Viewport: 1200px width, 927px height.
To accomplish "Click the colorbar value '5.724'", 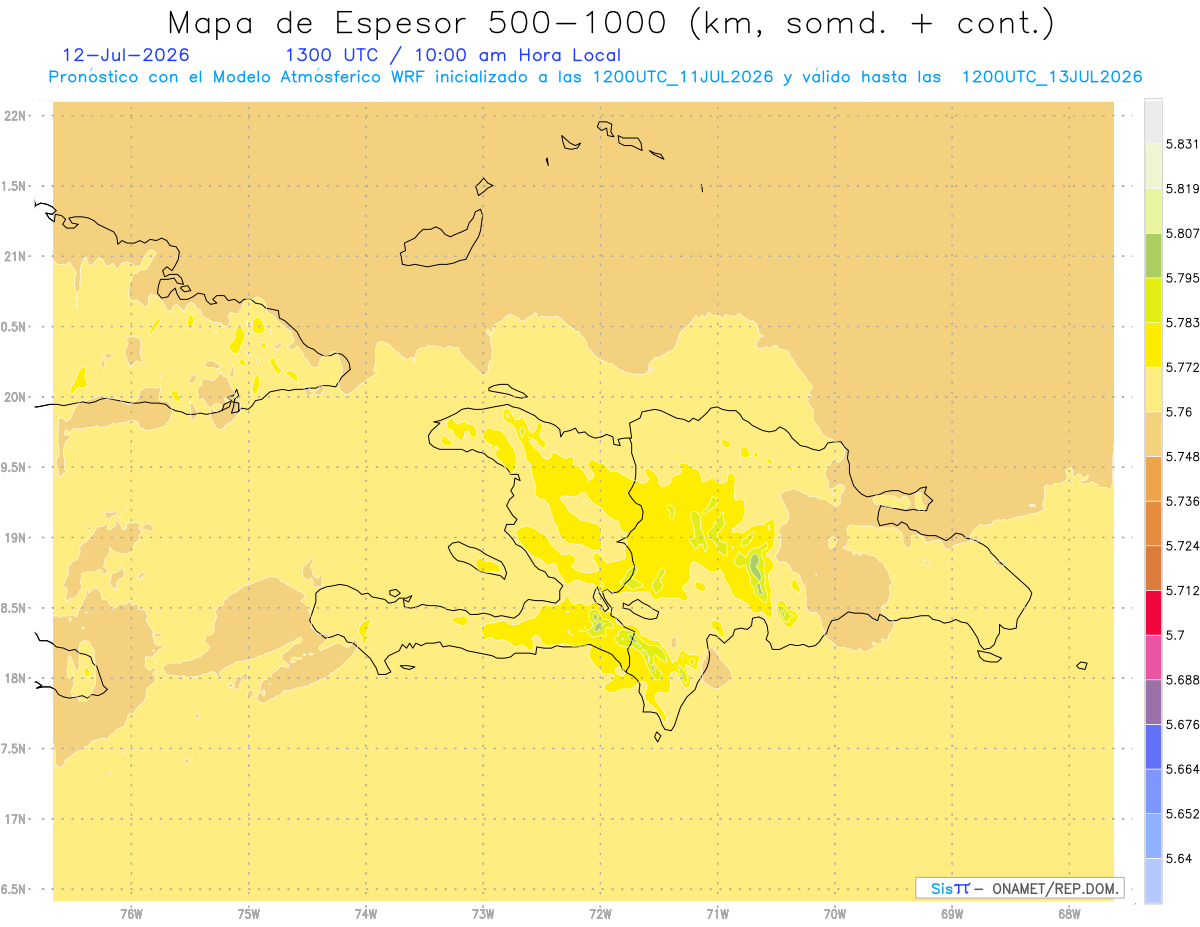I will [1183, 546].
